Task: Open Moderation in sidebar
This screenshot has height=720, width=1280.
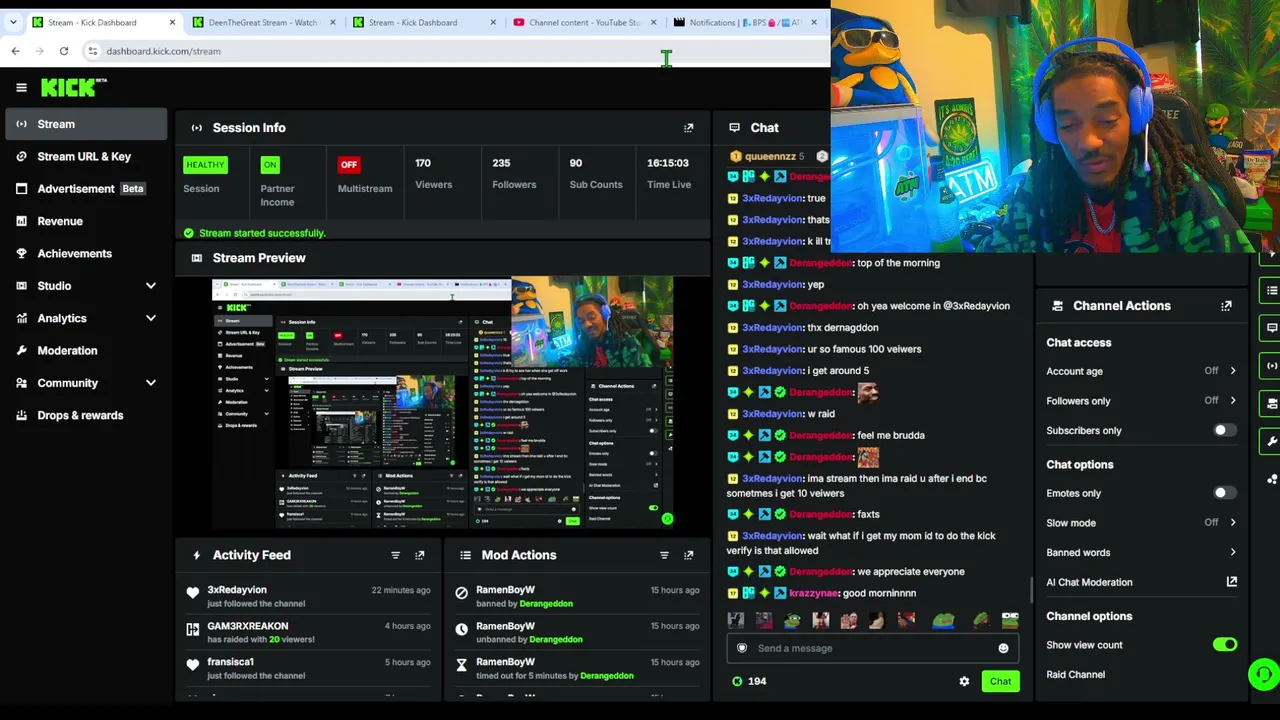Action: coord(86,350)
